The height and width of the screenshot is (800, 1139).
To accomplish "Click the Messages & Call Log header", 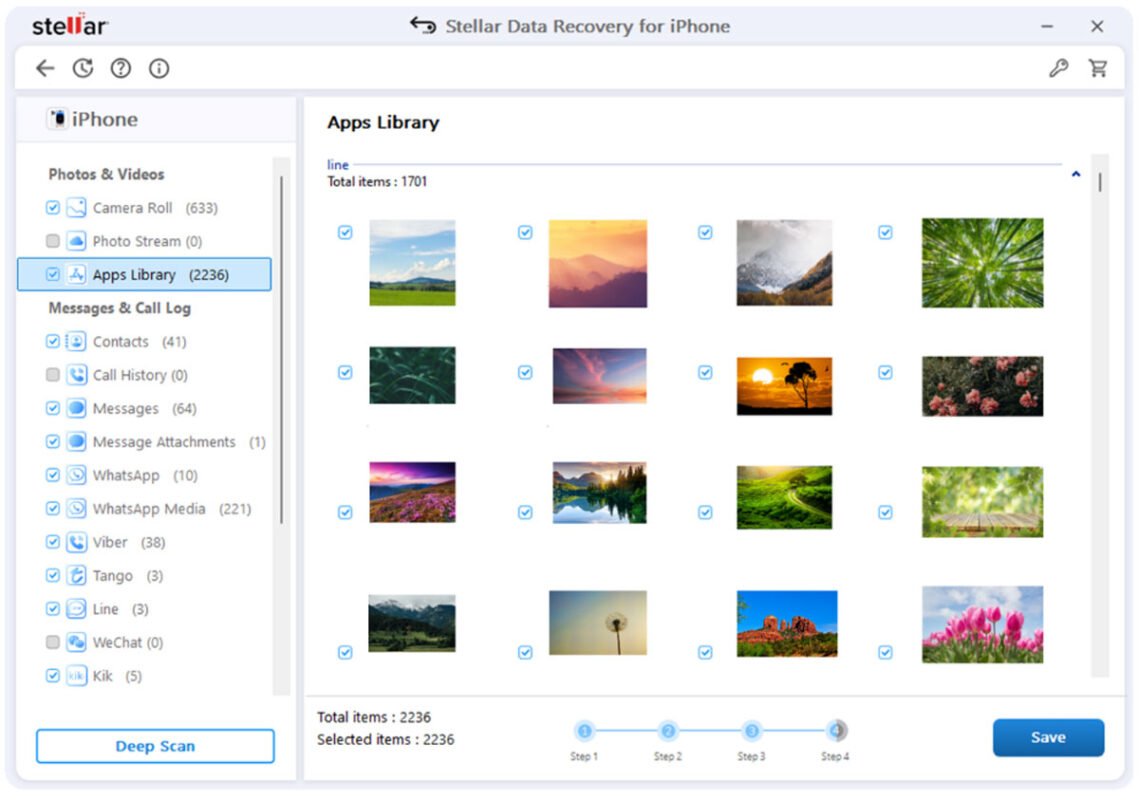I will [118, 308].
